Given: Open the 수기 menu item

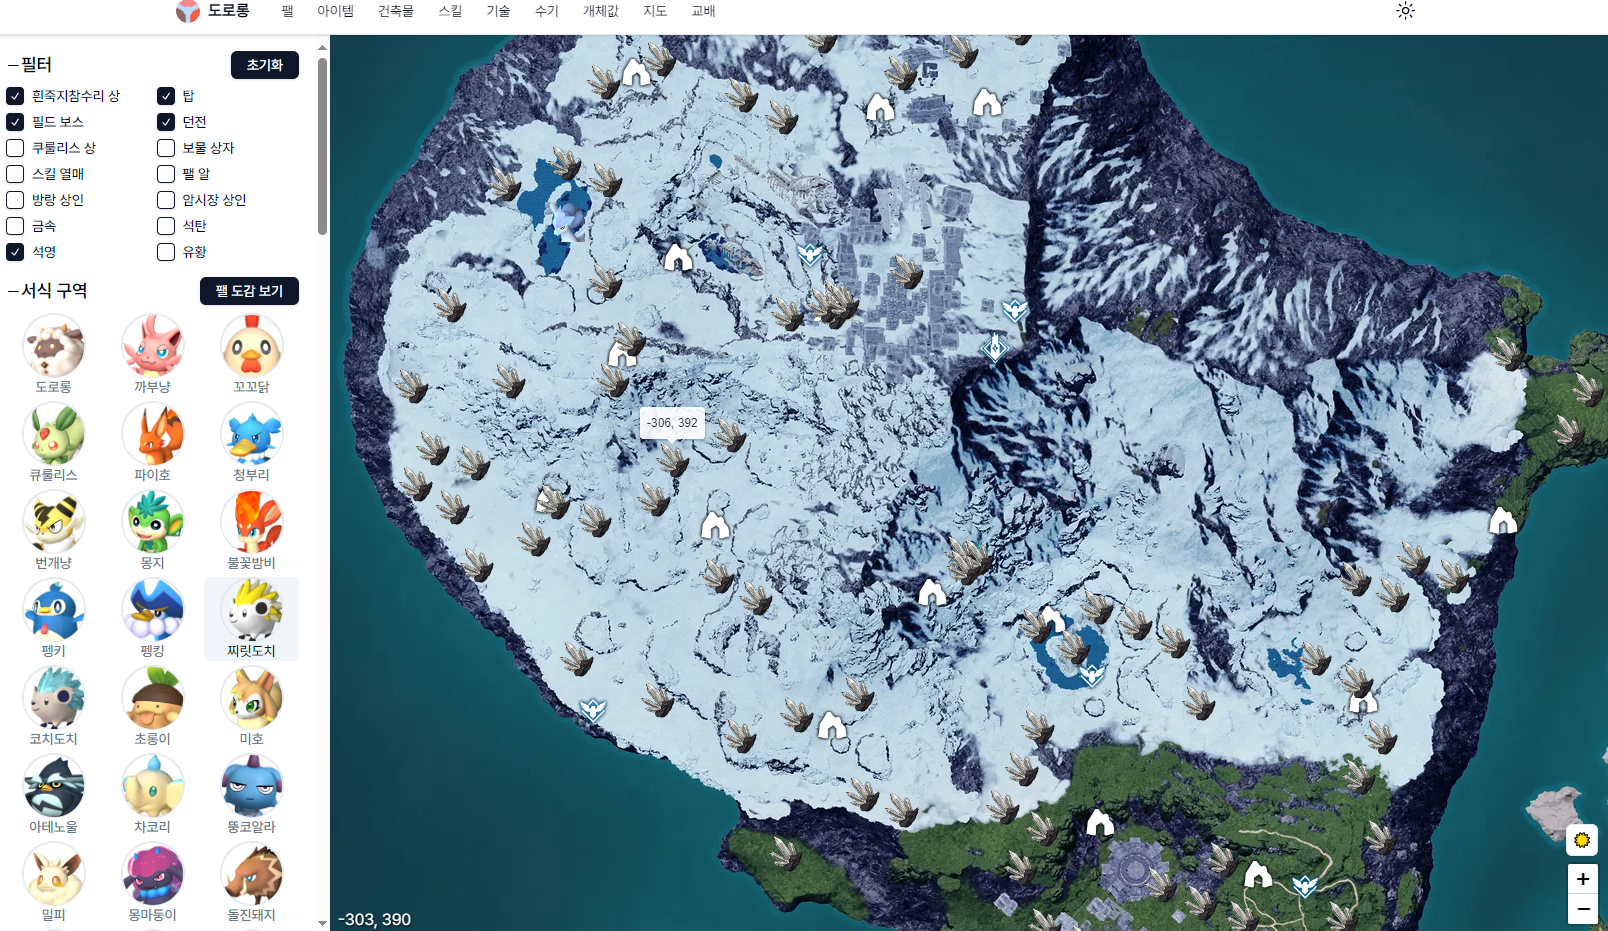Looking at the screenshot, I should point(546,11).
